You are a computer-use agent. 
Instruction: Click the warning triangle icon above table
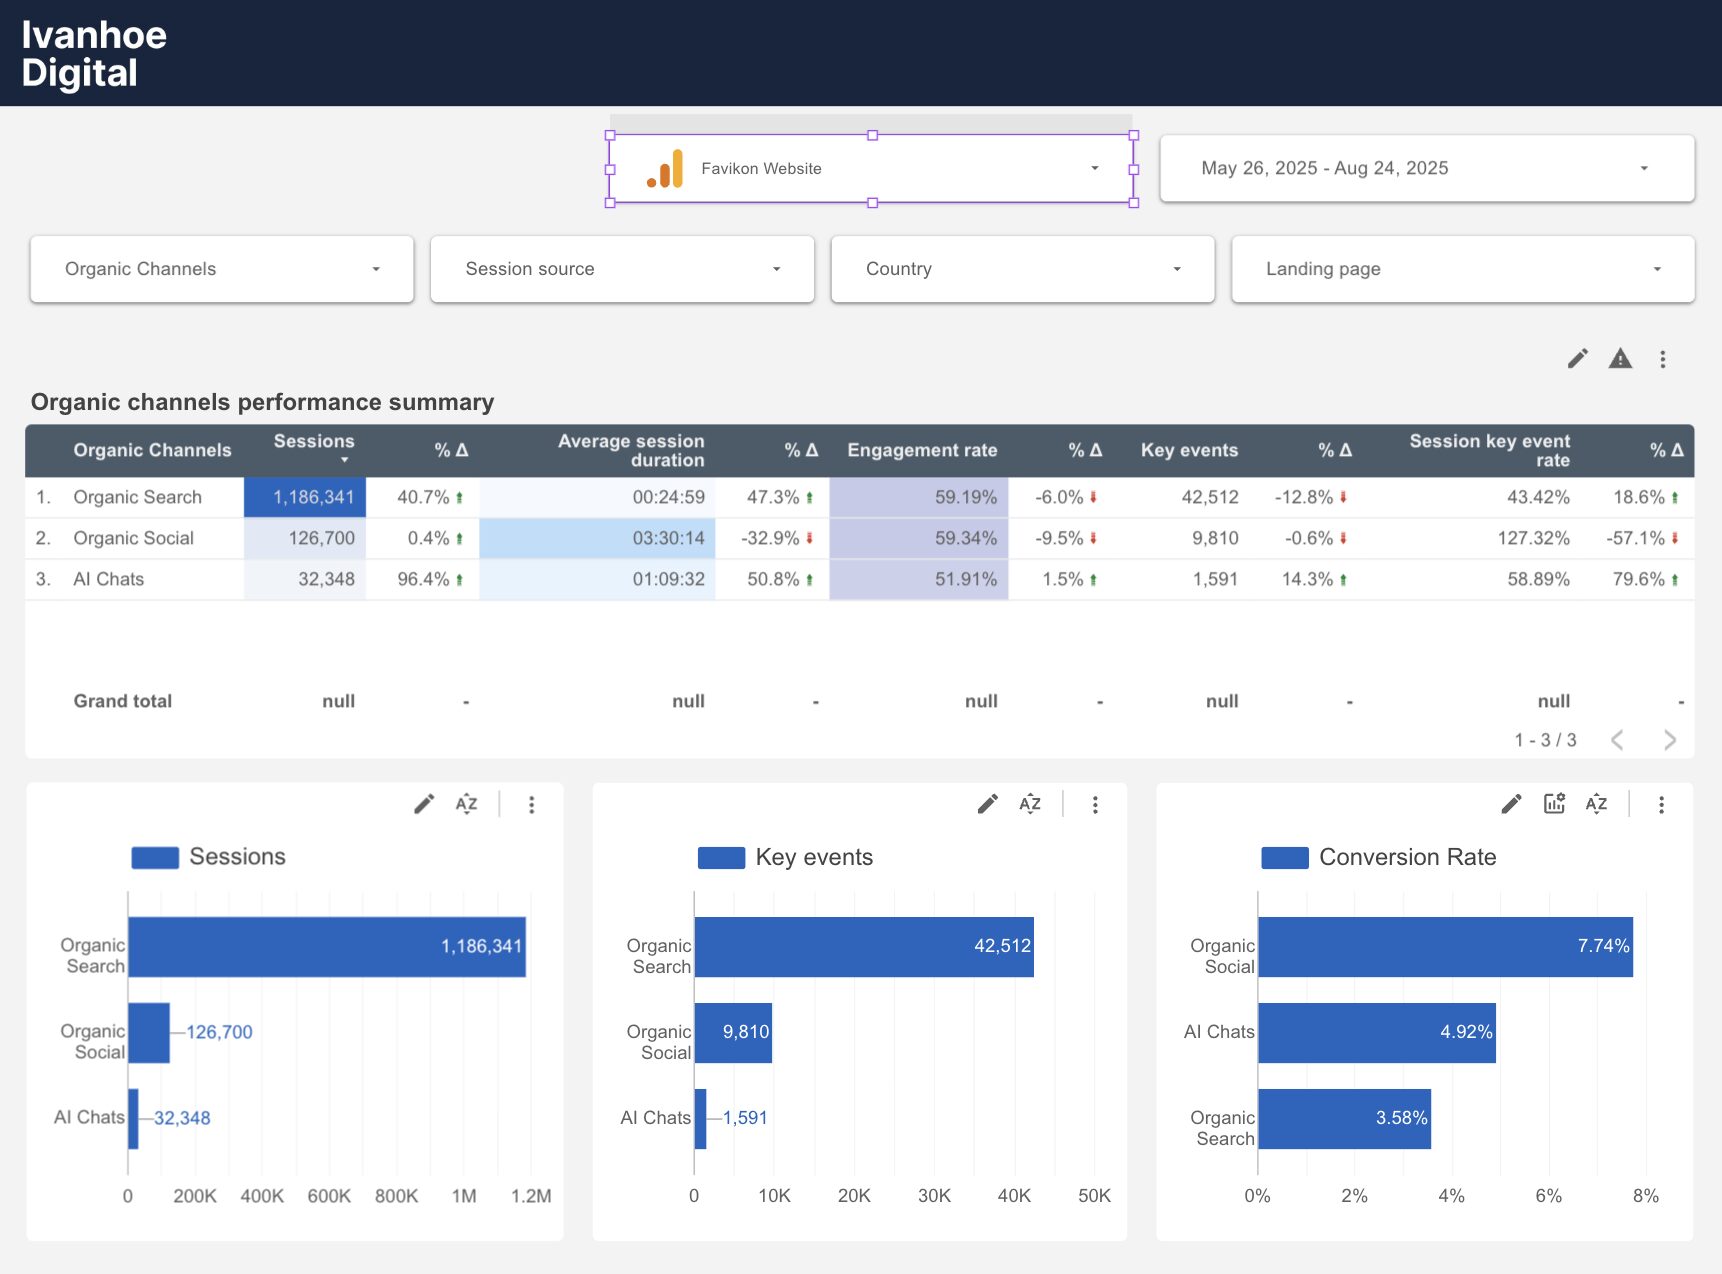1620,359
